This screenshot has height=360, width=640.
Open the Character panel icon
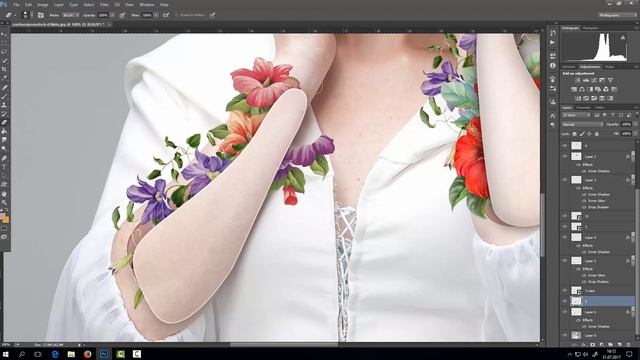[553, 116]
